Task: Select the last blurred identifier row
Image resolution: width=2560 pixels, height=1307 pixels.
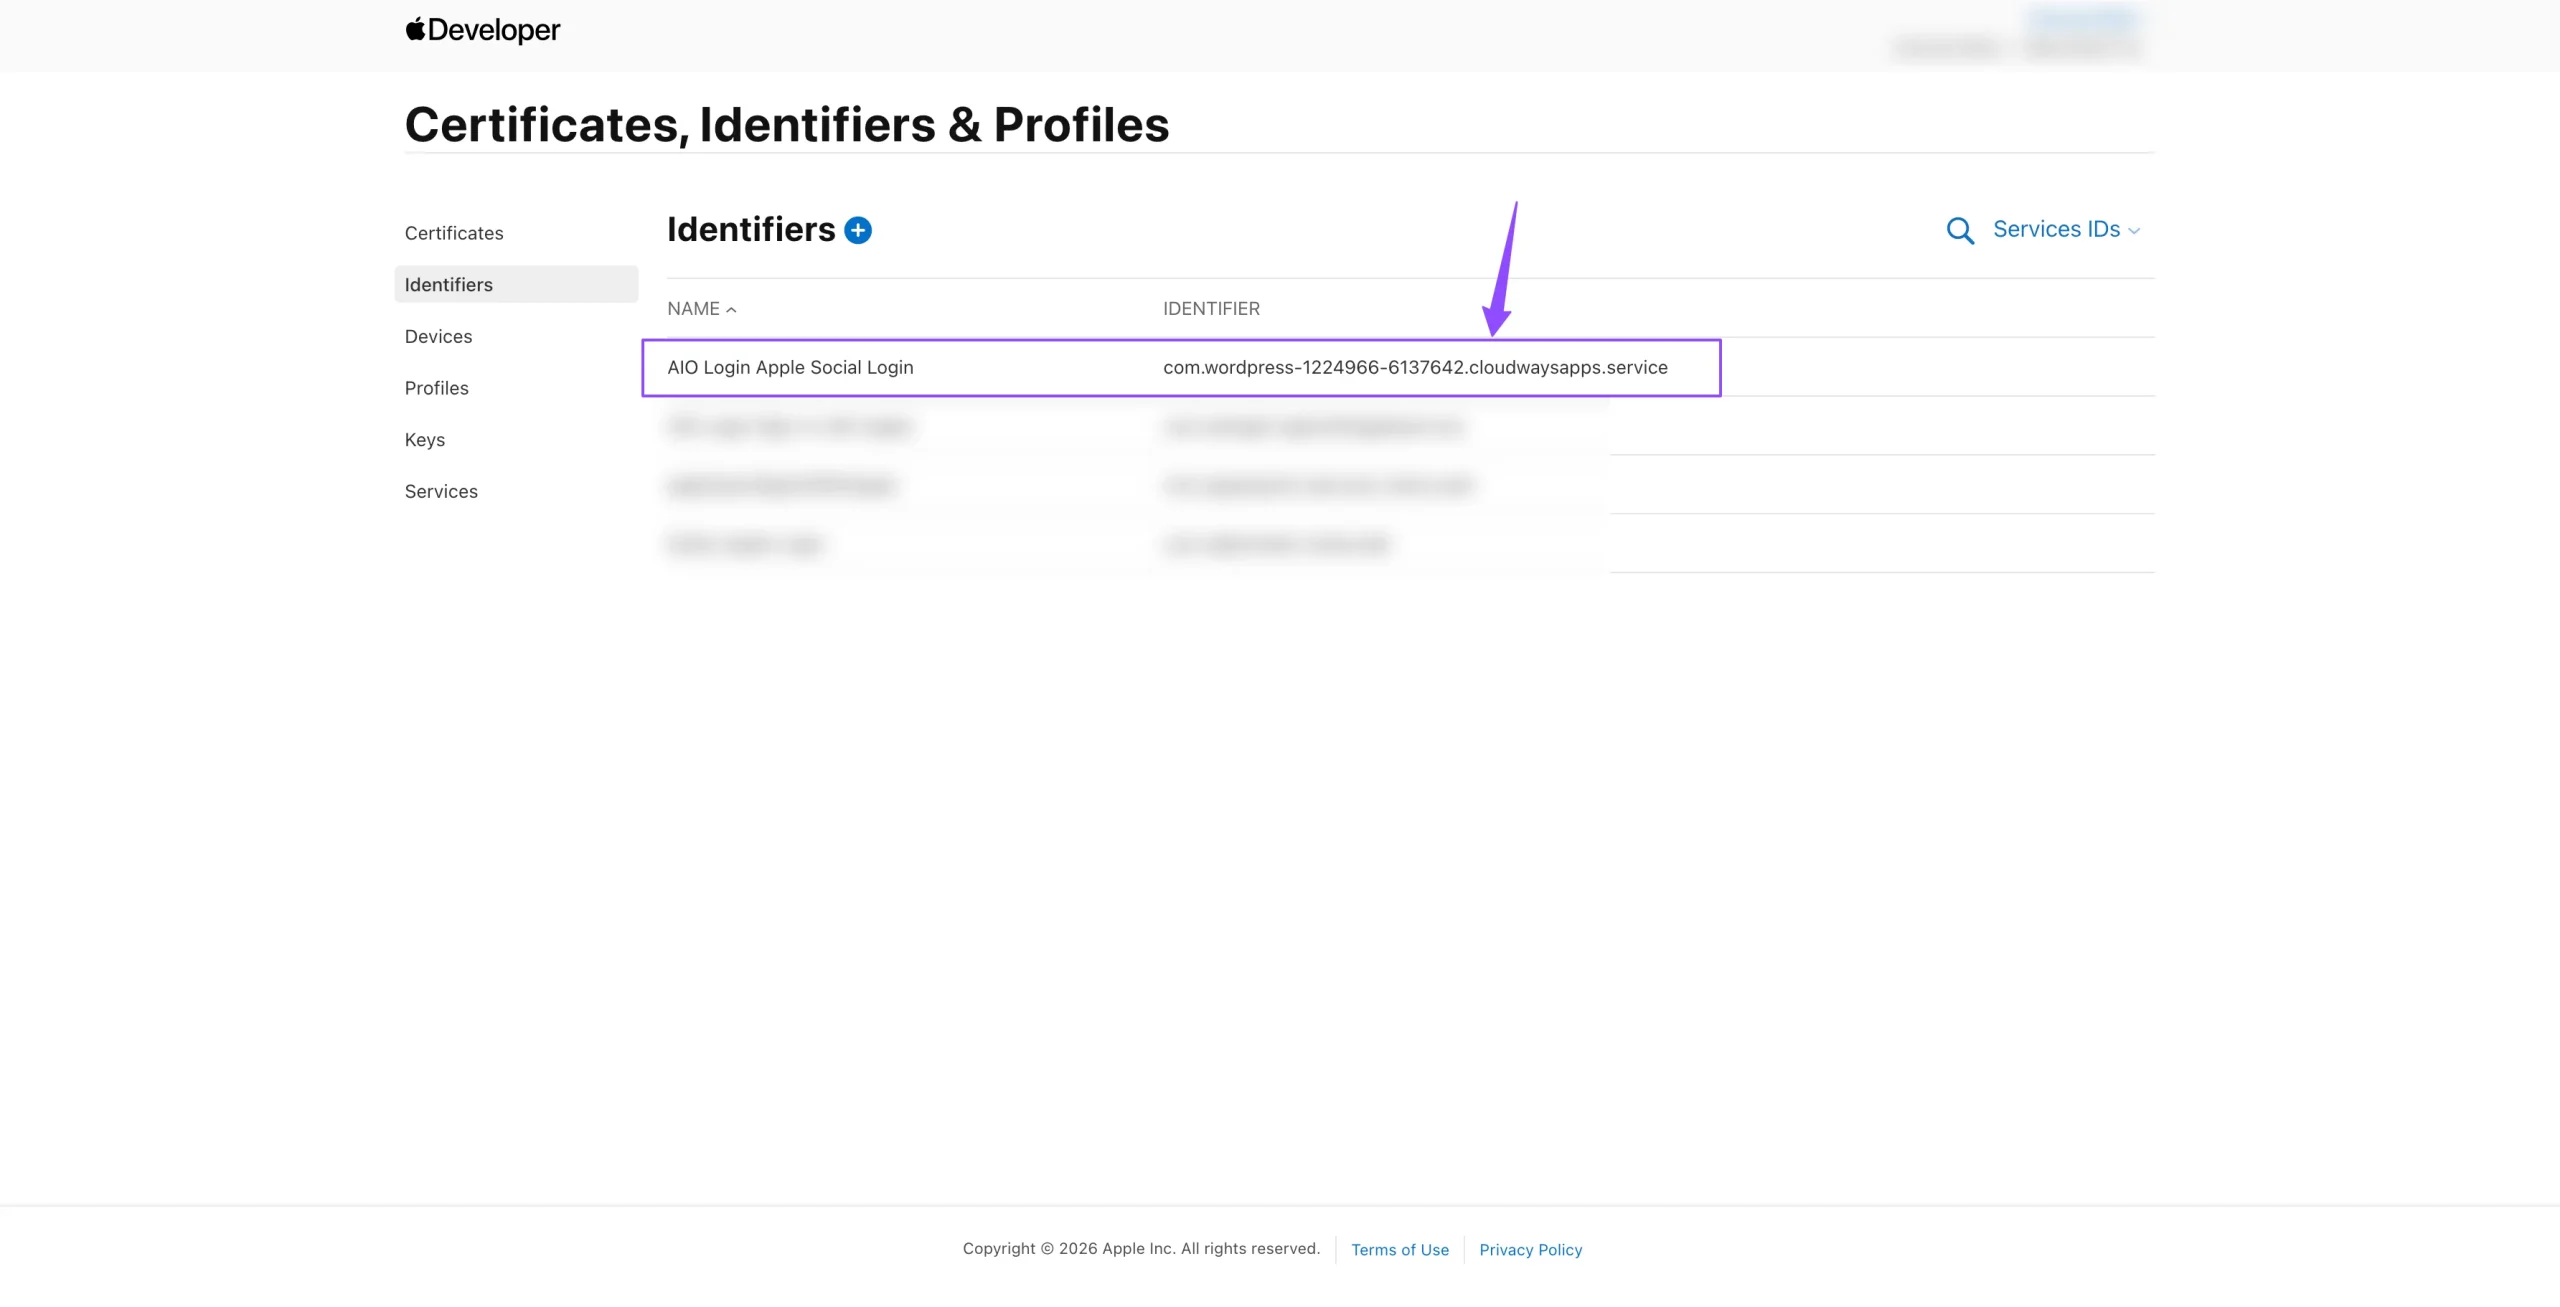Action: 1410,544
